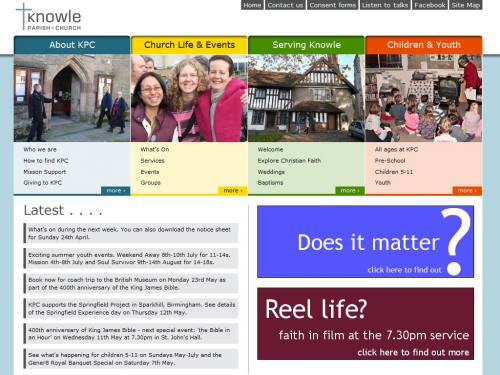500x375 pixels.
Task: Open the Pre-School link
Action: click(x=390, y=161)
